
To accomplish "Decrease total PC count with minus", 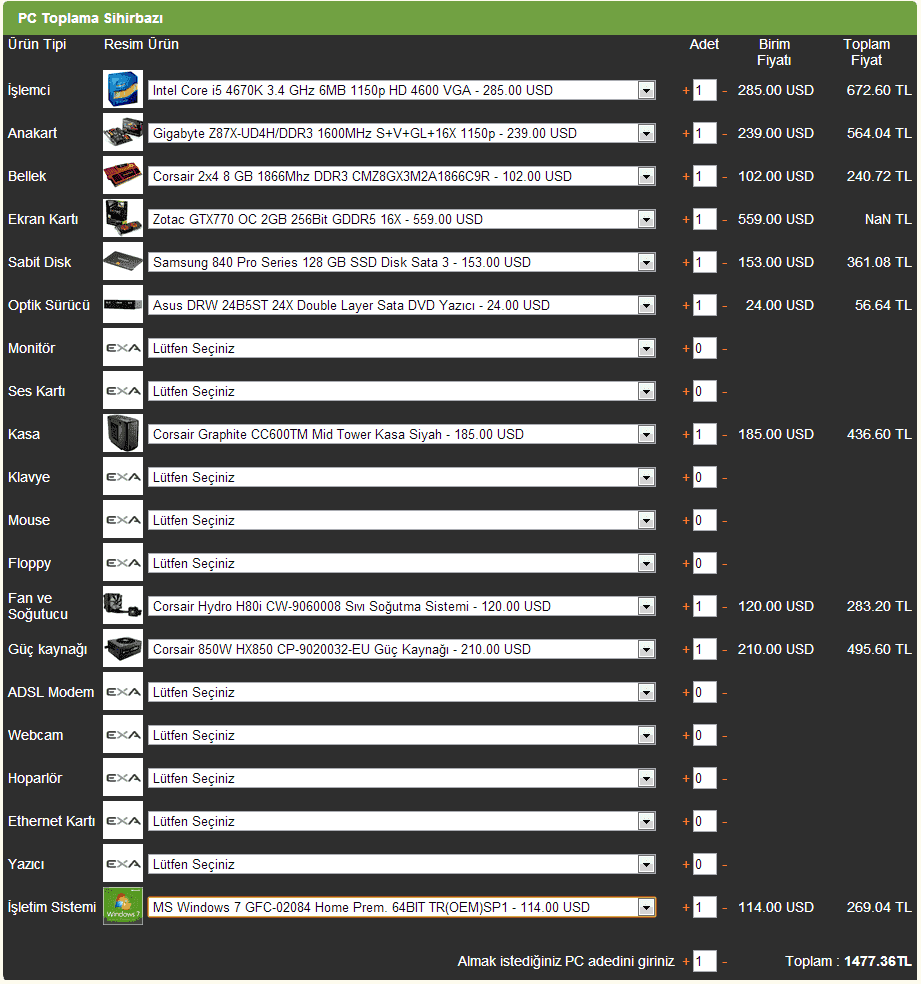I will point(725,961).
